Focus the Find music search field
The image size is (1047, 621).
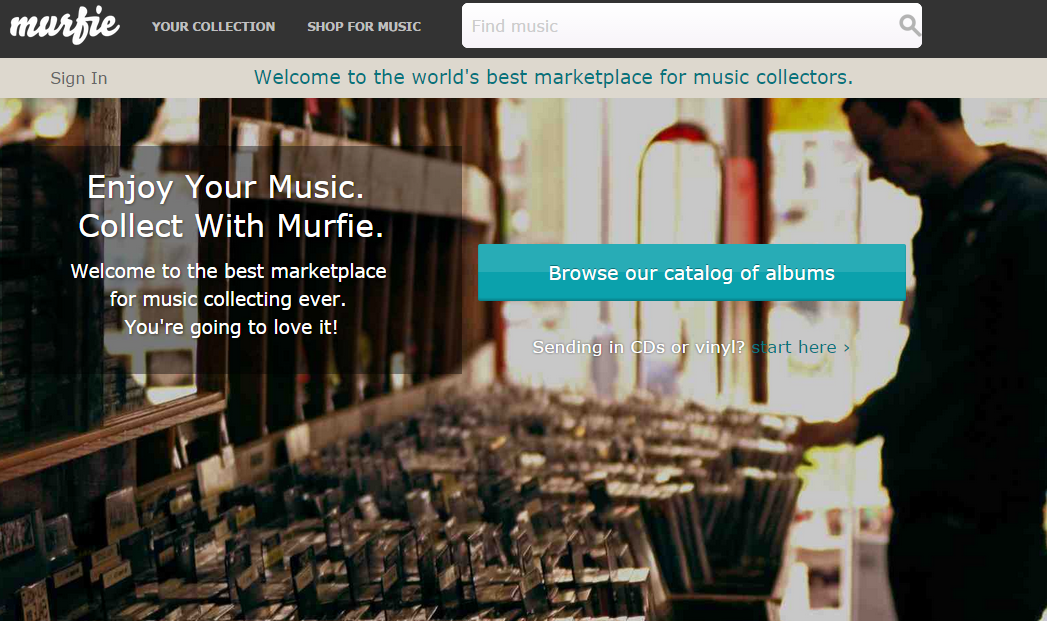tap(680, 26)
